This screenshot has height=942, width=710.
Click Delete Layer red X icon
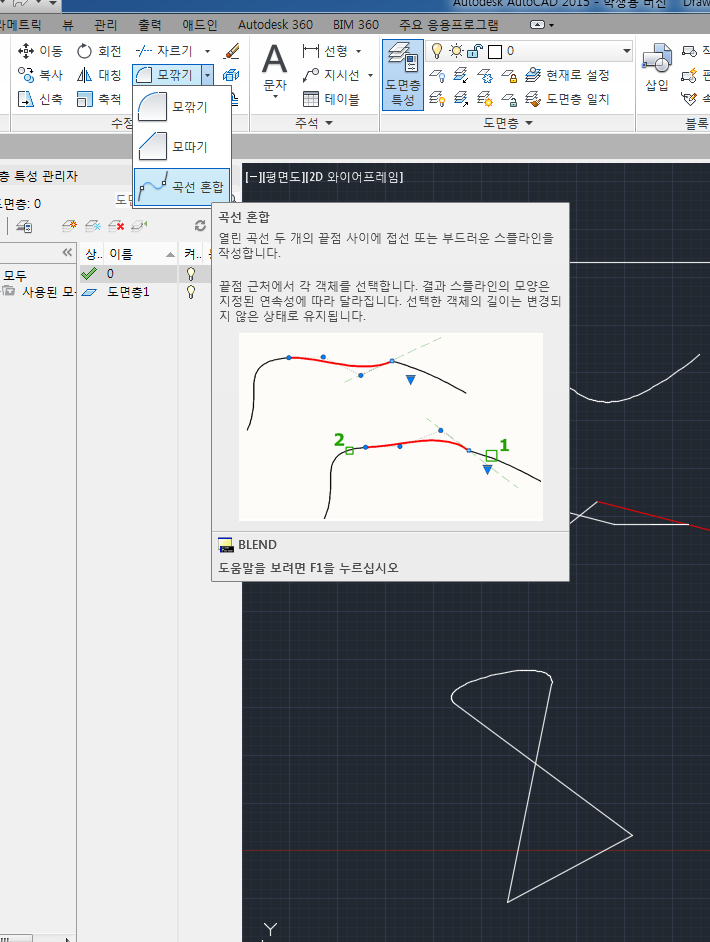(116, 226)
